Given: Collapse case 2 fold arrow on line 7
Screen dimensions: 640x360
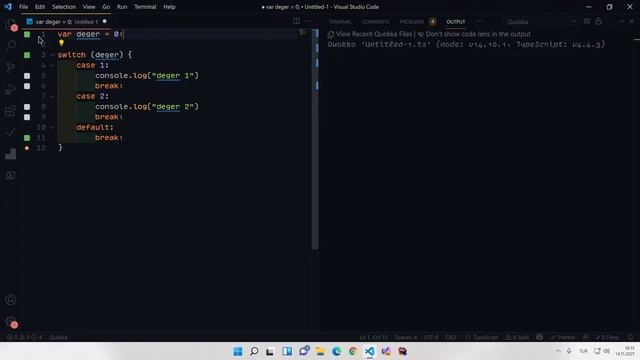Looking at the screenshot, I should pos(53,96).
